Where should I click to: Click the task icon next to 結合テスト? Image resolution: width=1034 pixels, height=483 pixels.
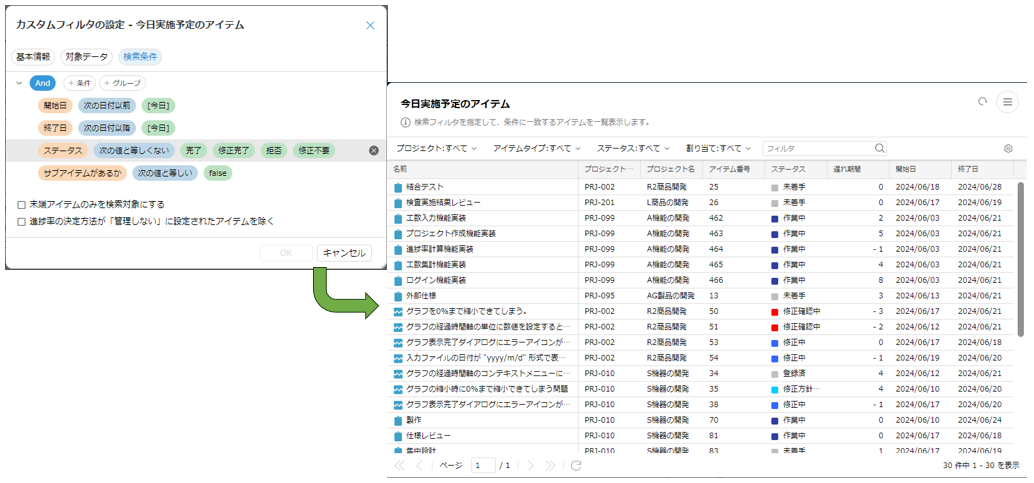pos(397,187)
